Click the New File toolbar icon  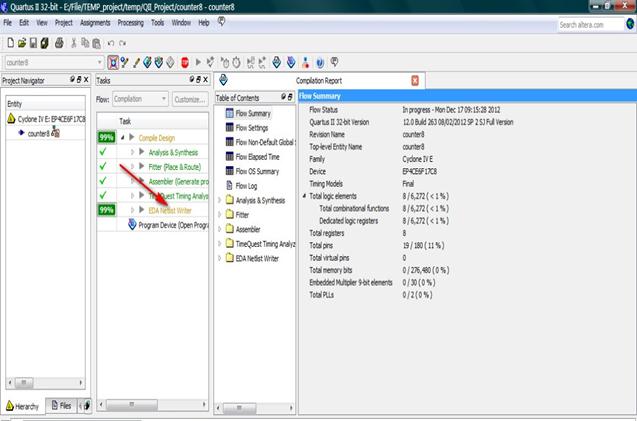tap(11, 43)
